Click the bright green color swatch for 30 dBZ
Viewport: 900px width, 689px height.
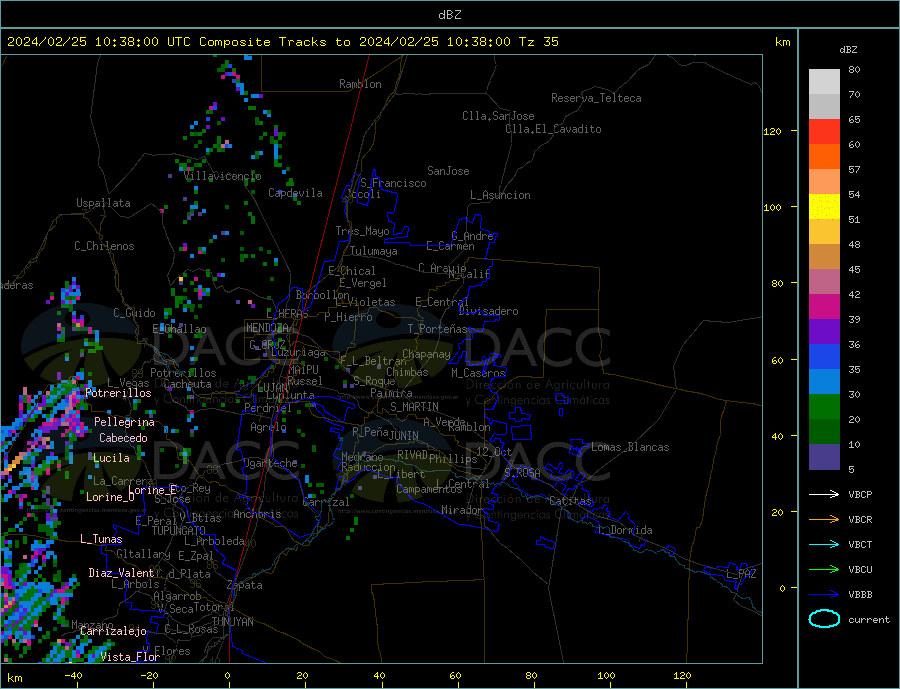point(824,407)
